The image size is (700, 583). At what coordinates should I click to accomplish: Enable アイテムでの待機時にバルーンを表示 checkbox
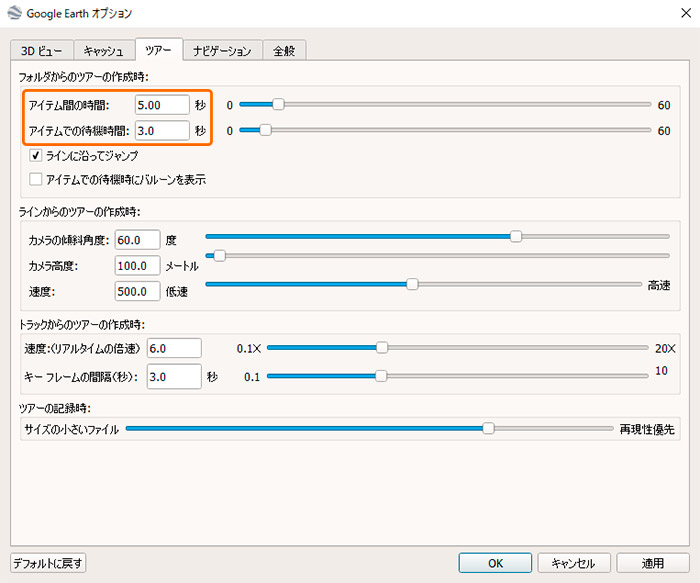pos(36,179)
